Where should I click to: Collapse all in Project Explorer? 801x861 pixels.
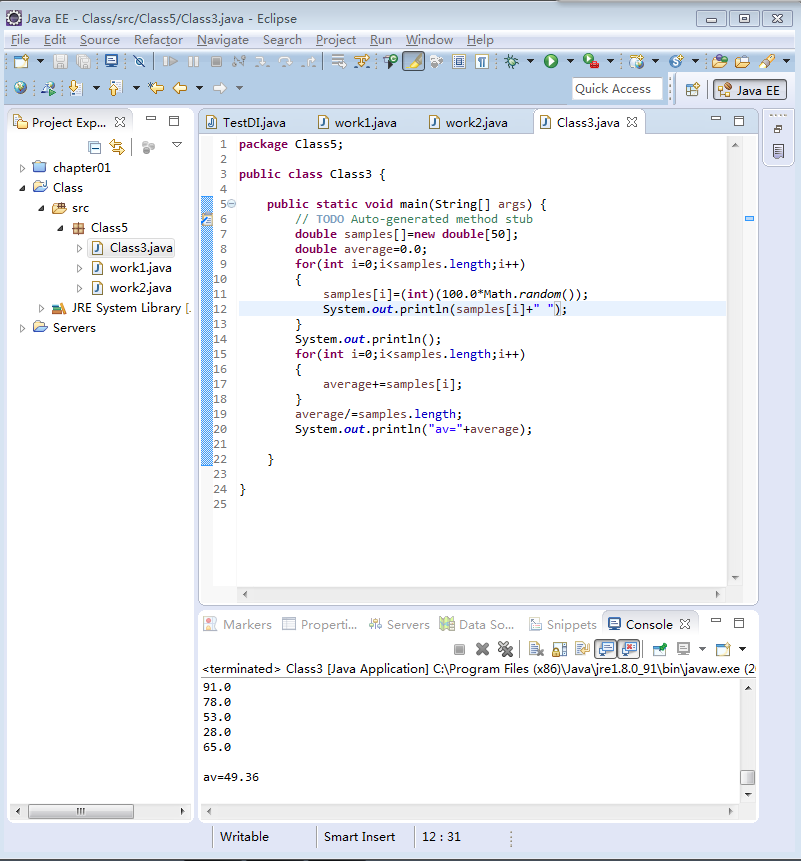[x=95, y=147]
